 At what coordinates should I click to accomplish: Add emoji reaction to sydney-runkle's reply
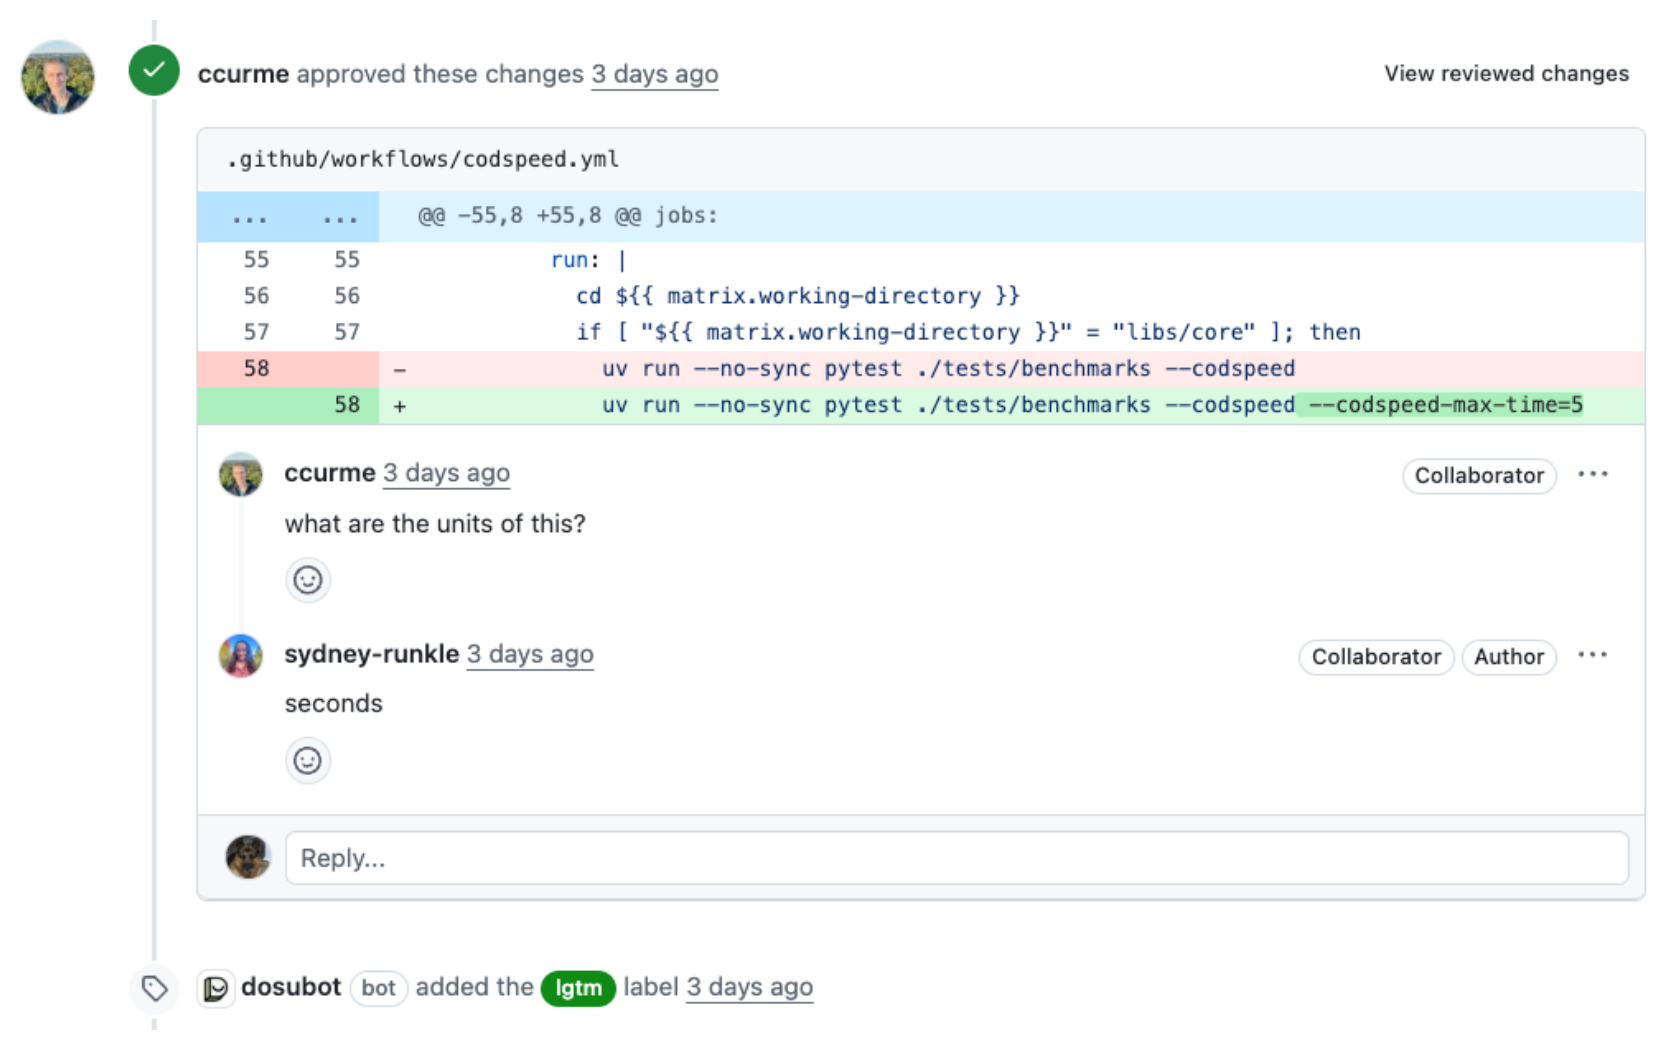tap(307, 761)
